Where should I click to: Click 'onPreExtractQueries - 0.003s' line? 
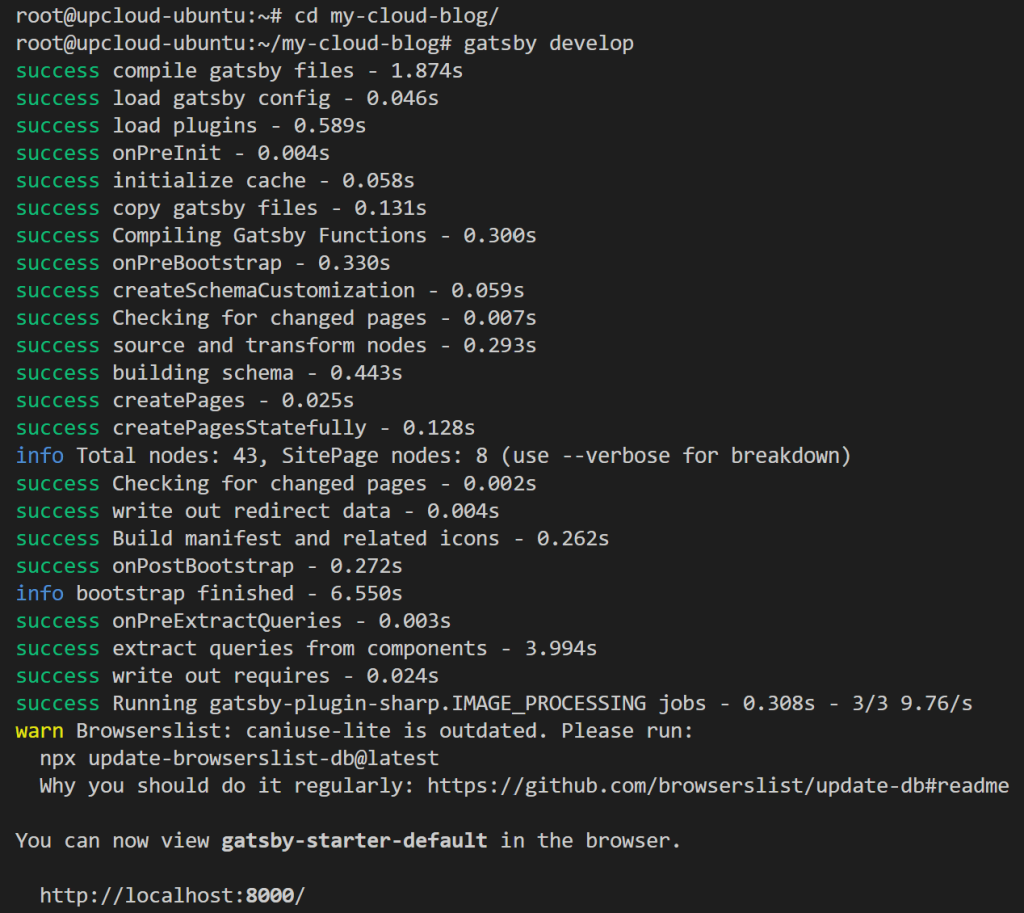point(233,620)
